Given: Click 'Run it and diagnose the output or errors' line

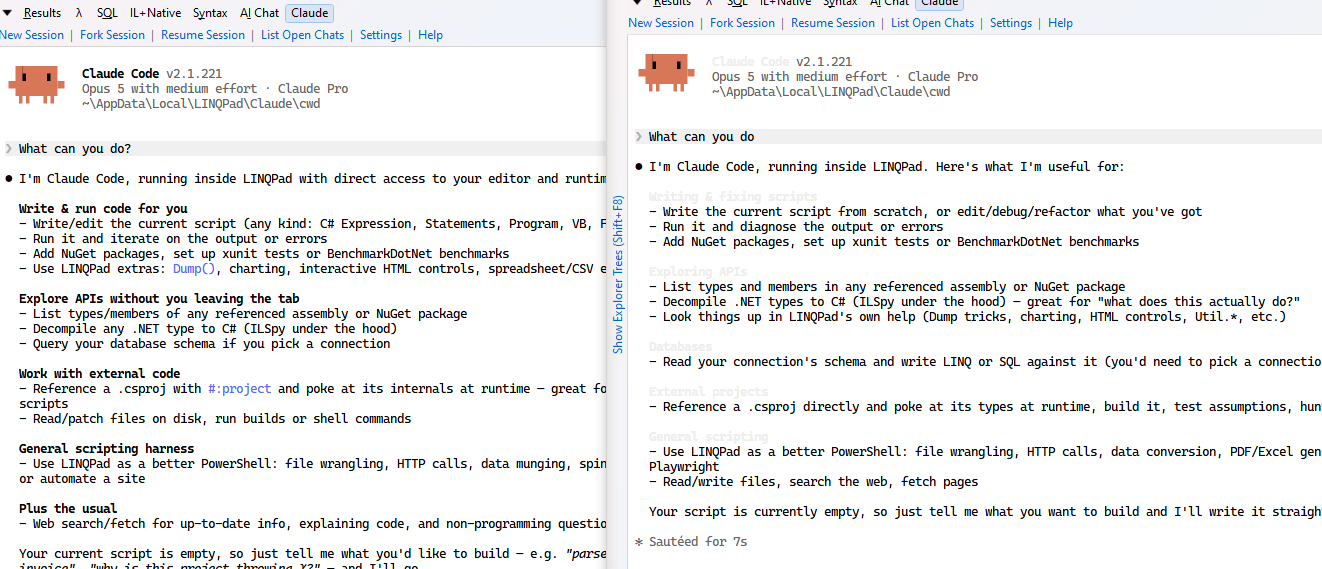Looking at the screenshot, I should click(796, 227).
